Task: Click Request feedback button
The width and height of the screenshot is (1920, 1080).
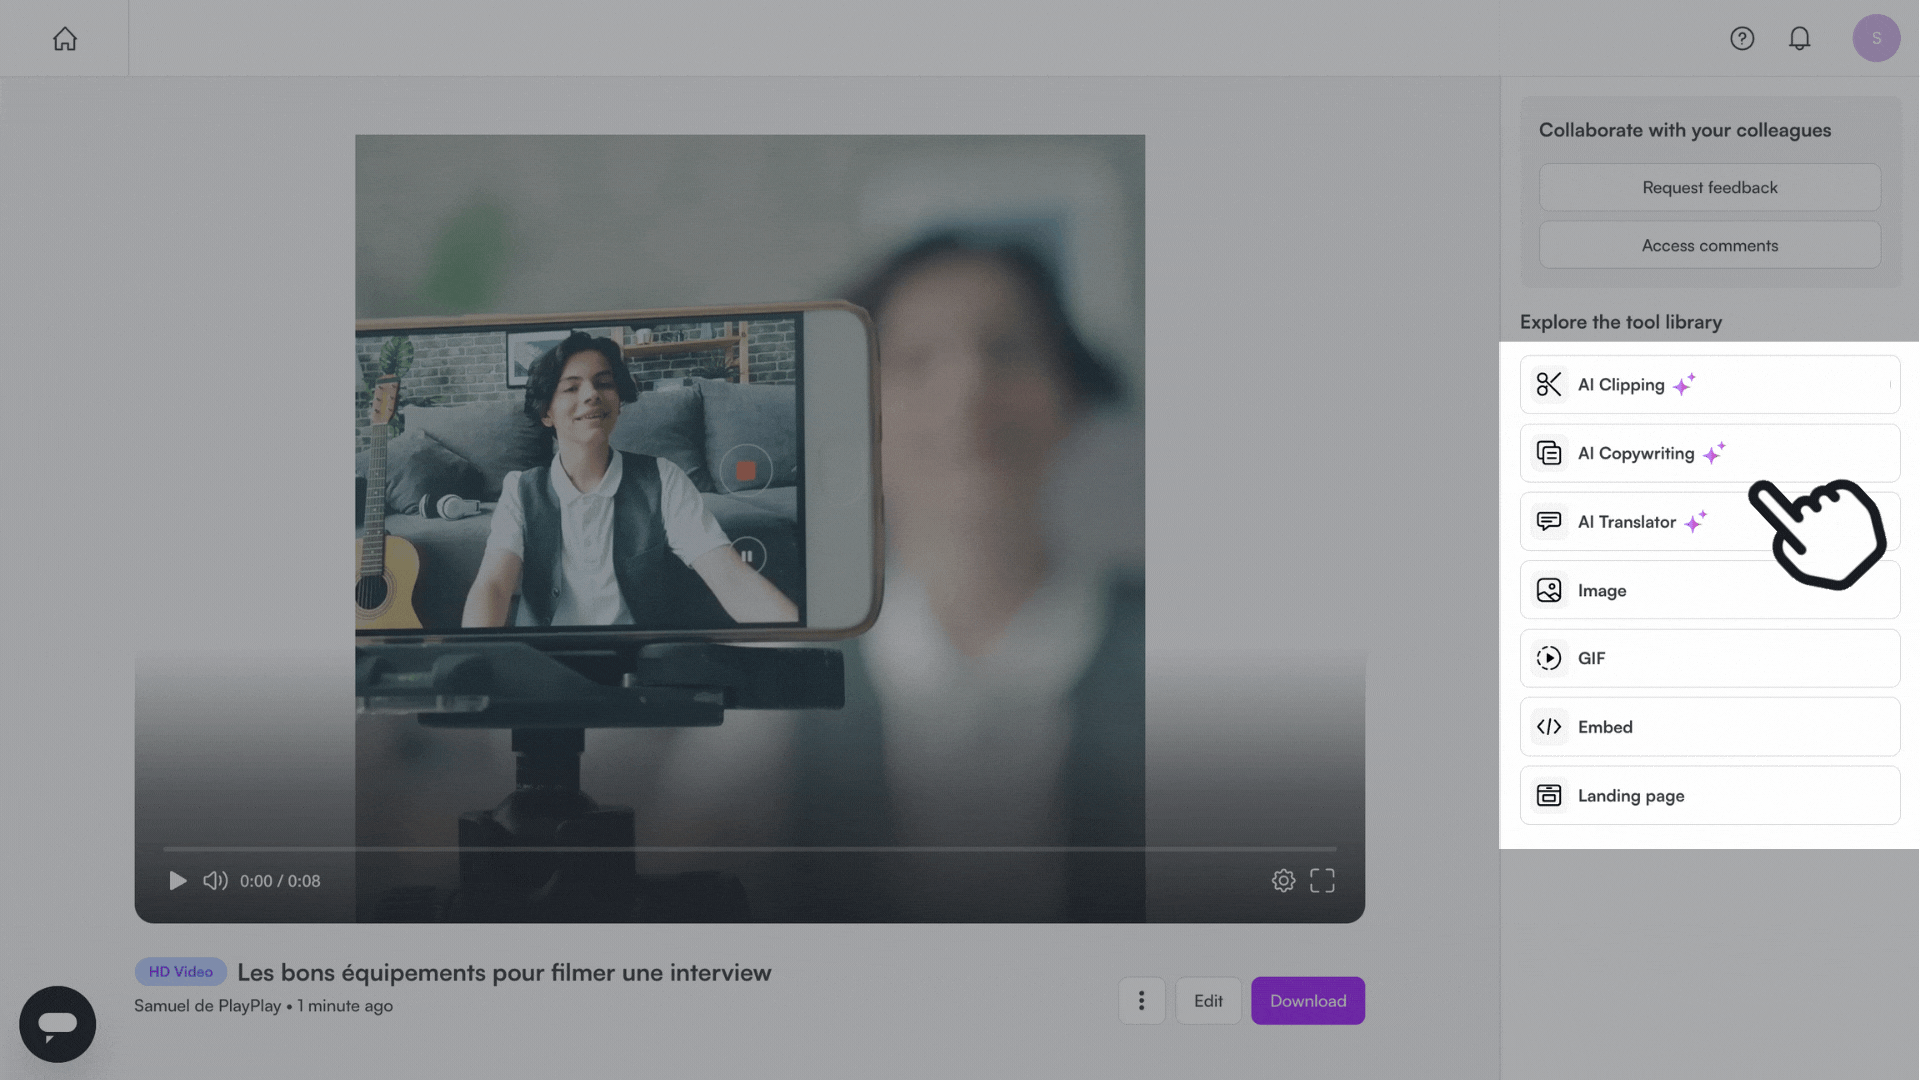Action: [1710, 187]
